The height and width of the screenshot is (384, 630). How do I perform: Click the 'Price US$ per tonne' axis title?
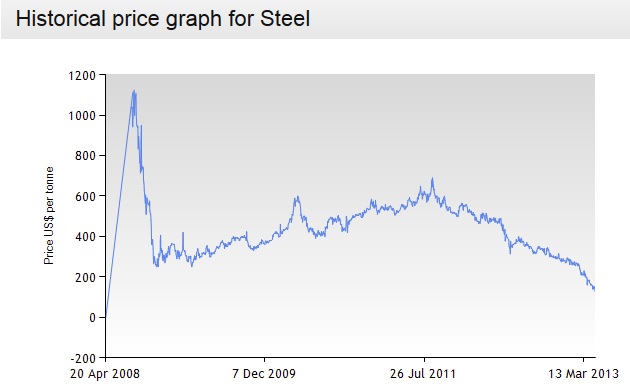click(49, 216)
